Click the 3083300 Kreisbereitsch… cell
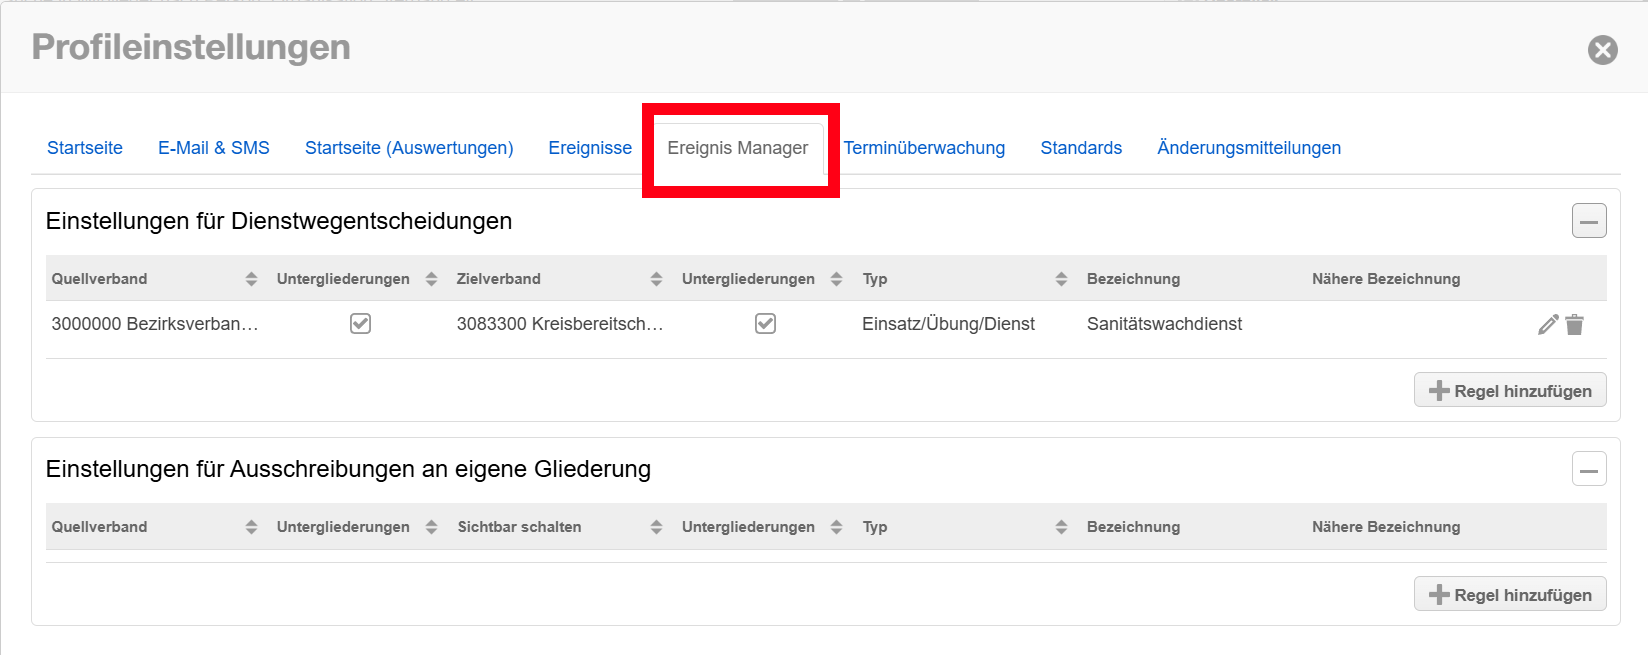 coord(560,324)
